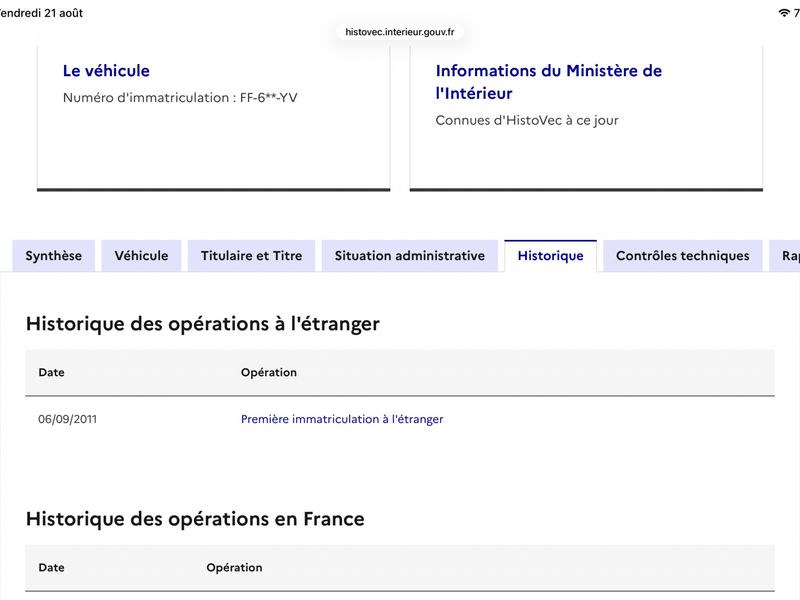Click Historique des opérations à l'étranger heading
The height and width of the screenshot is (600, 800).
(203, 324)
